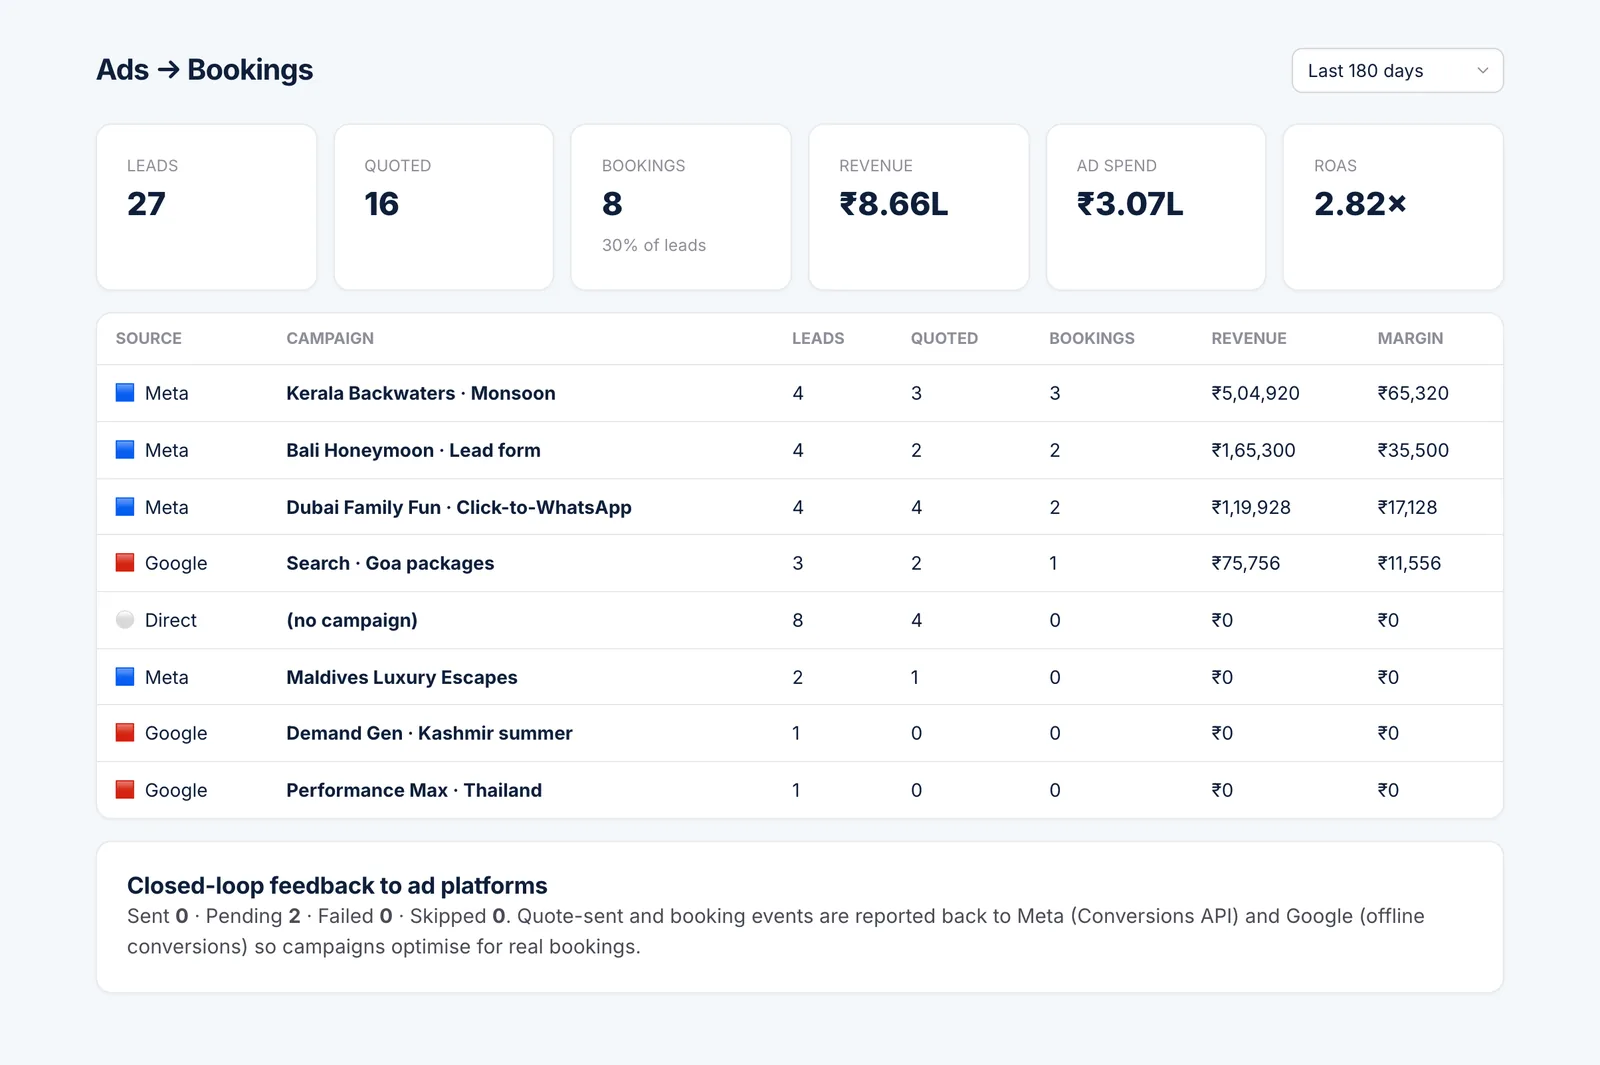Click the QUOTED column header in the table
The image size is (1600, 1065).
coord(944,338)
